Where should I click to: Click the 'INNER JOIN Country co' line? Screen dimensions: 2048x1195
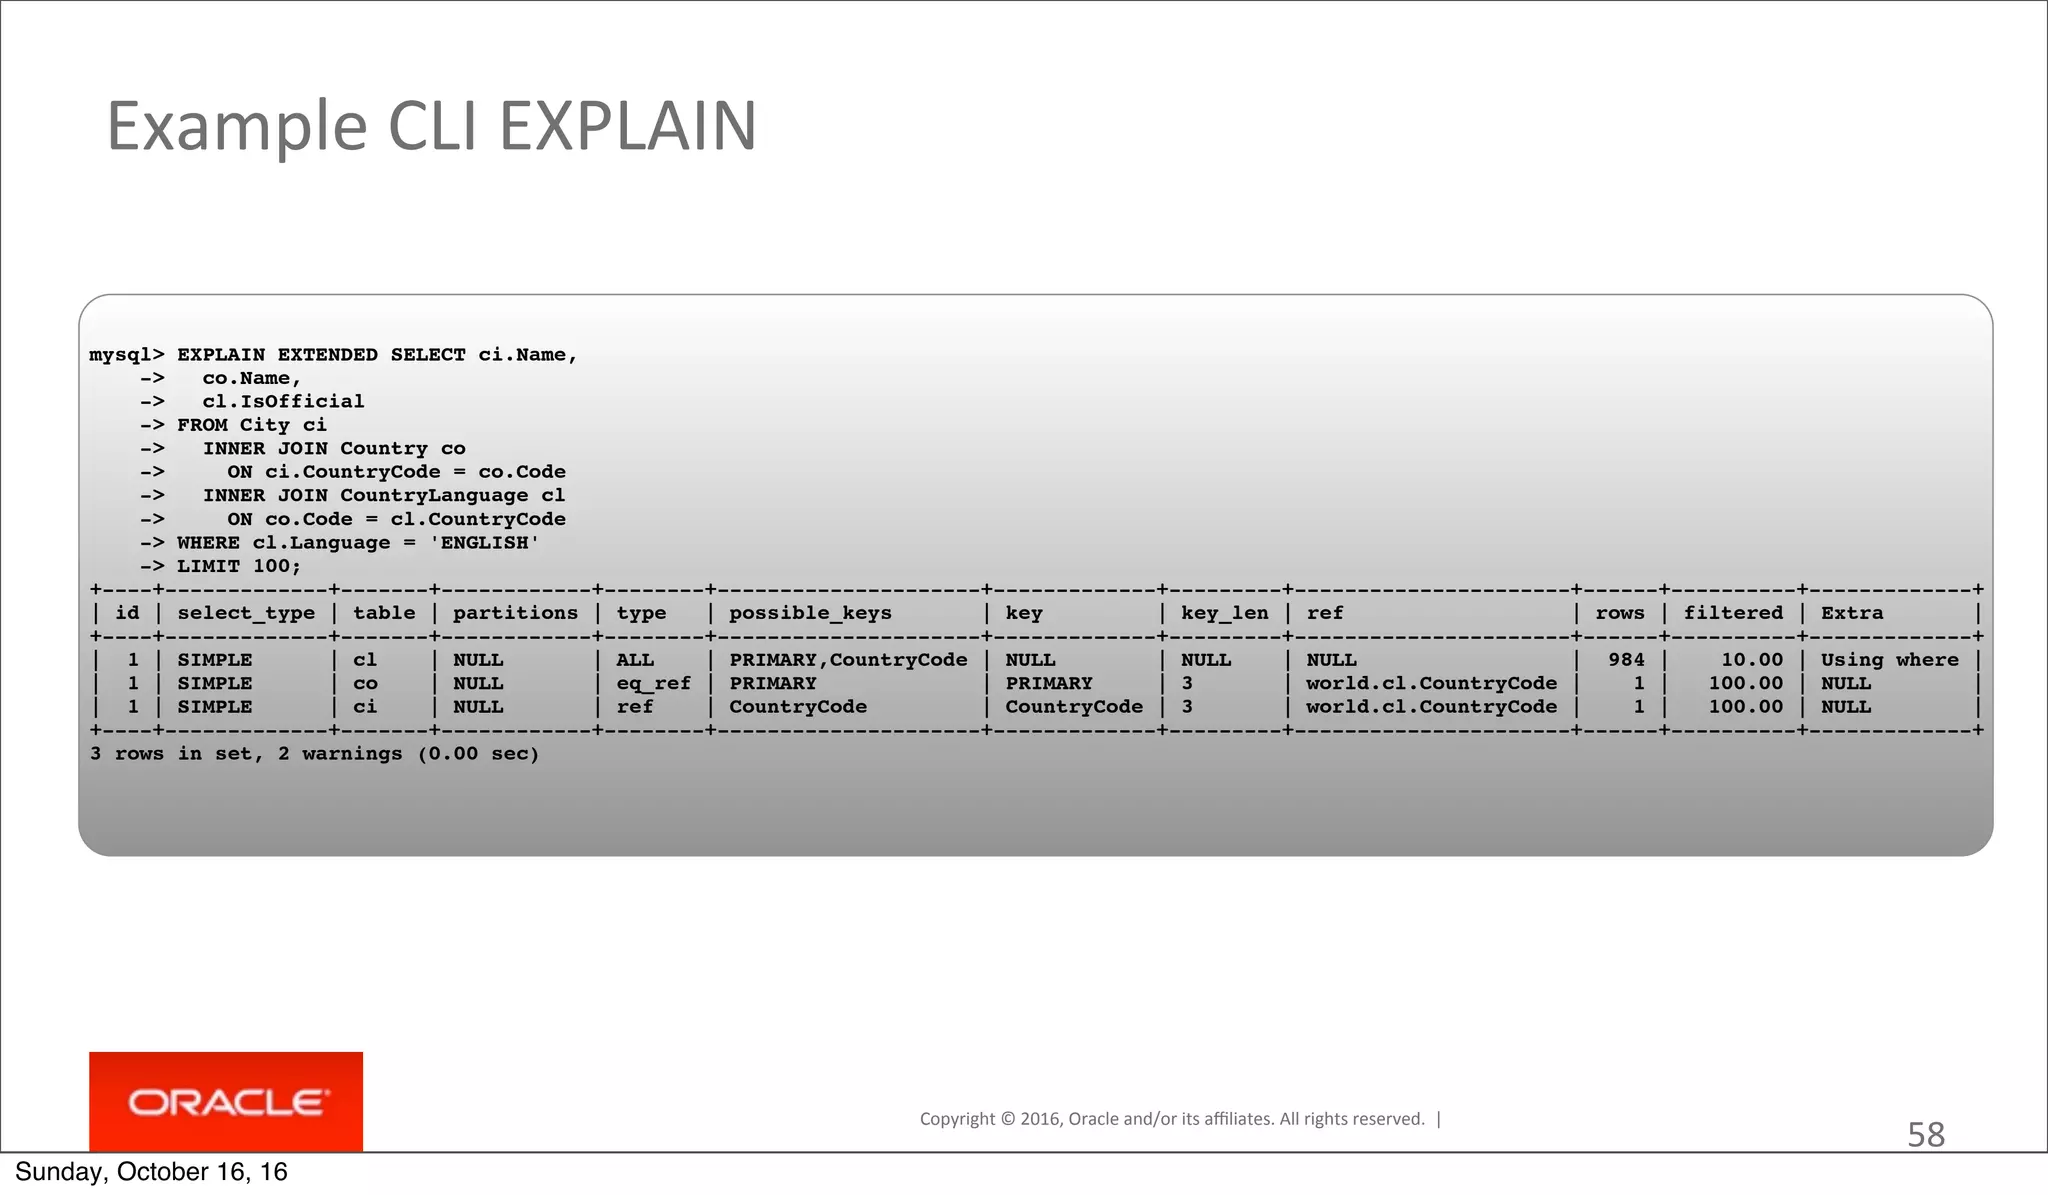coord(334,449)
